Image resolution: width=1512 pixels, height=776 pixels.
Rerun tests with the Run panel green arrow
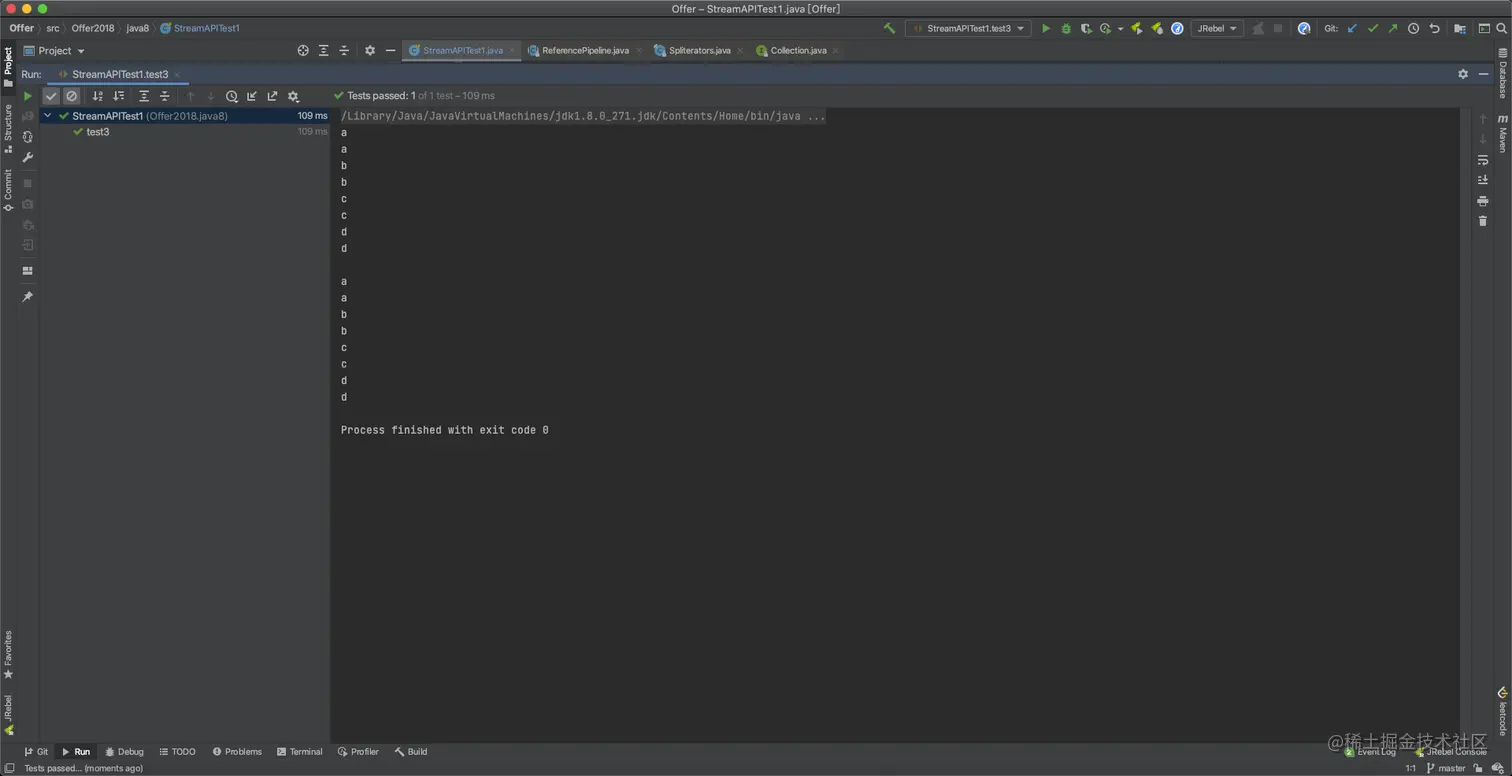[28, 96]
